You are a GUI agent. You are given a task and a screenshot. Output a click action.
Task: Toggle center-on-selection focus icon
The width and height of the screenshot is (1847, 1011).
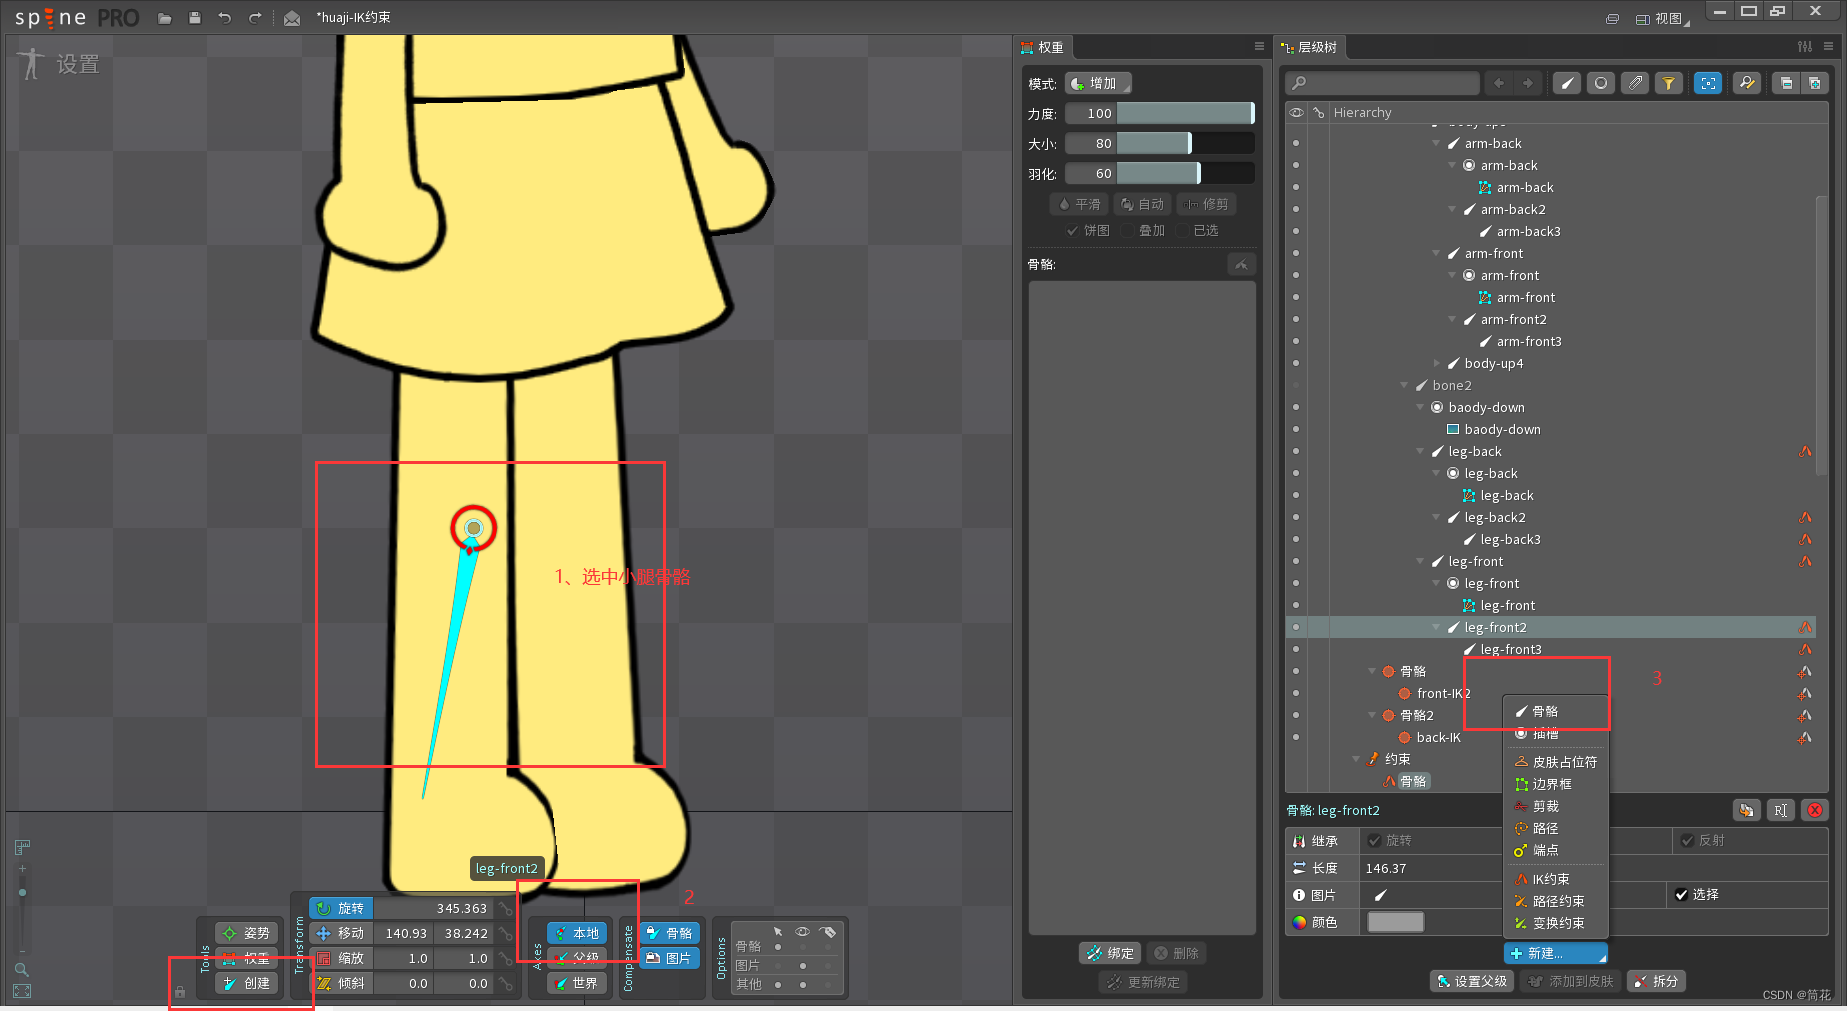pyautogui.click(x=1708, y=83)
